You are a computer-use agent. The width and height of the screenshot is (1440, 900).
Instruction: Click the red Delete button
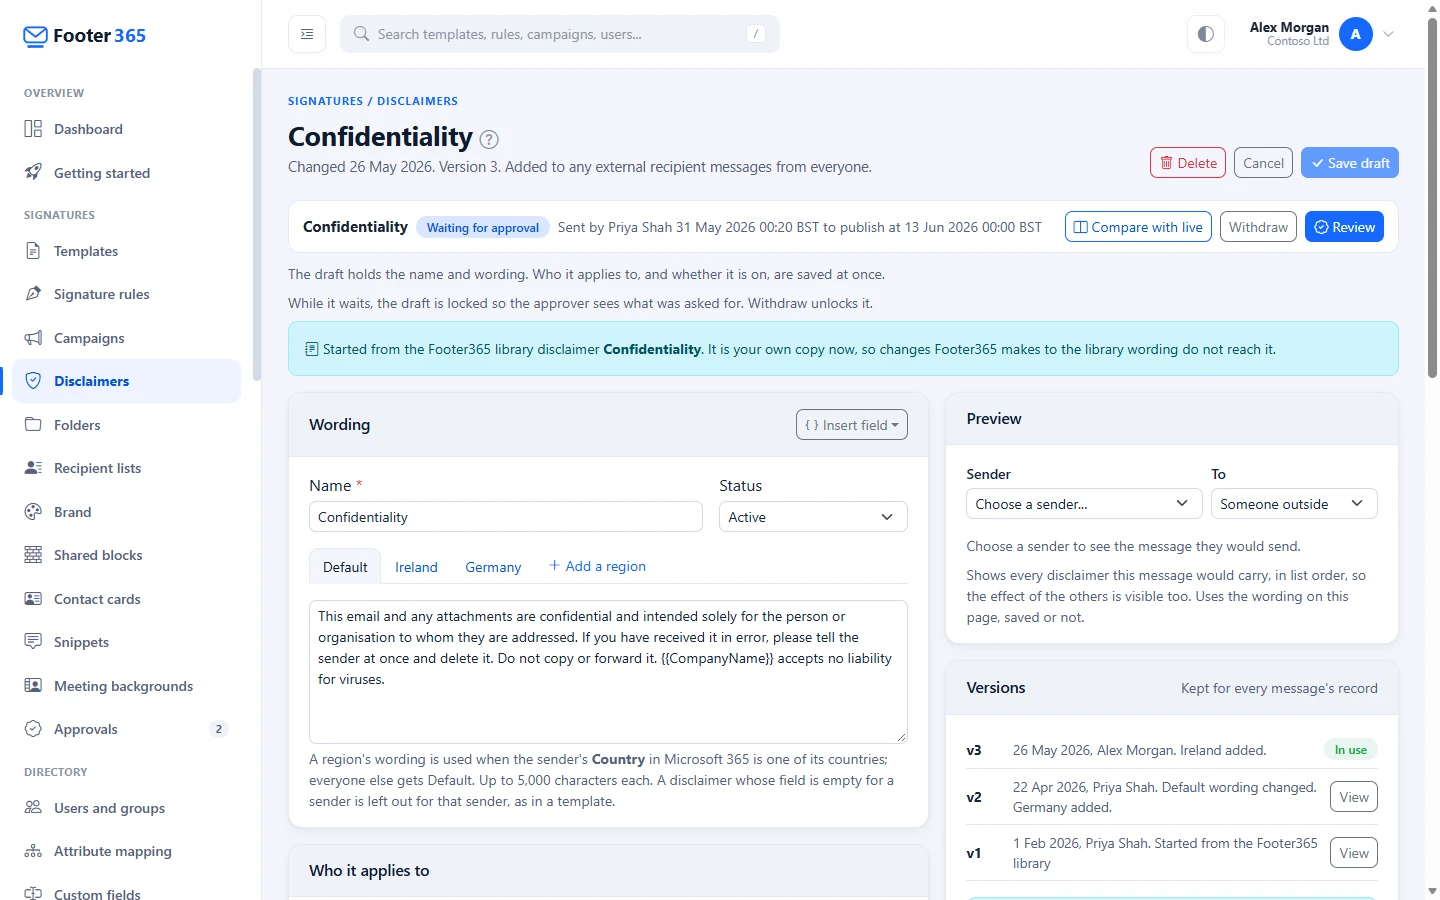click(1188, 163)
